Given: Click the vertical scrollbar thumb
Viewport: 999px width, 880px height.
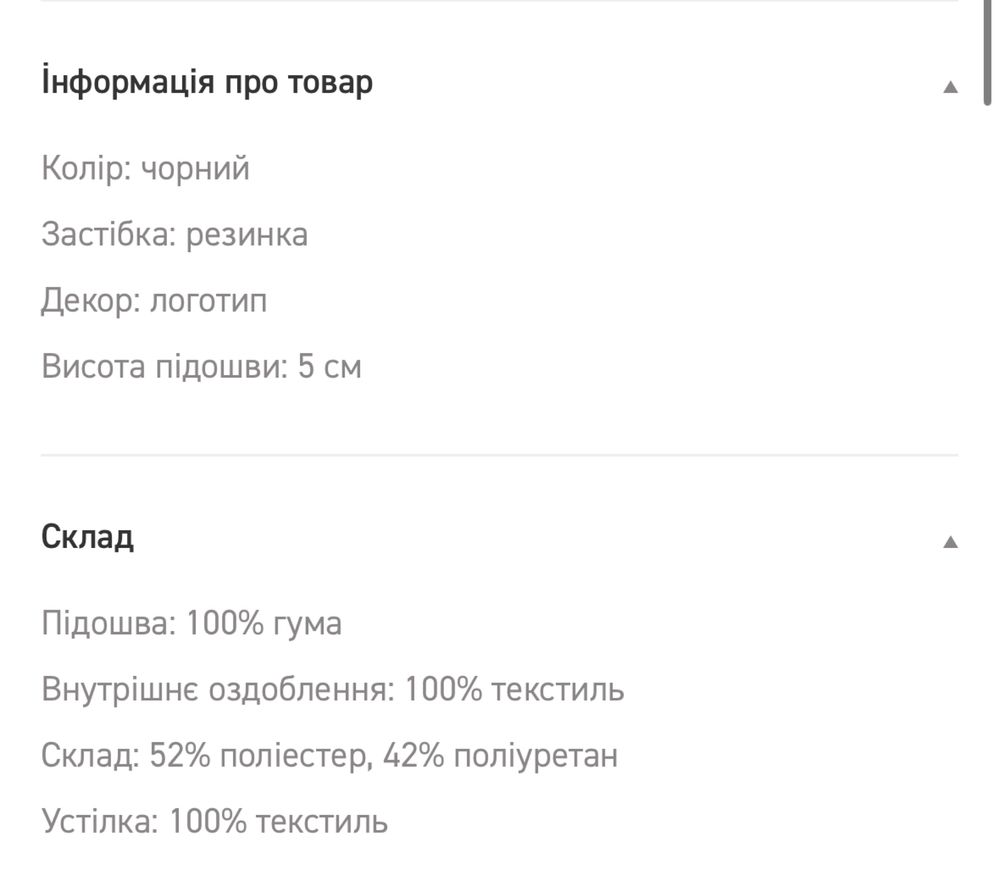Looking at the screenshot, I should click(x=987, y=51).
